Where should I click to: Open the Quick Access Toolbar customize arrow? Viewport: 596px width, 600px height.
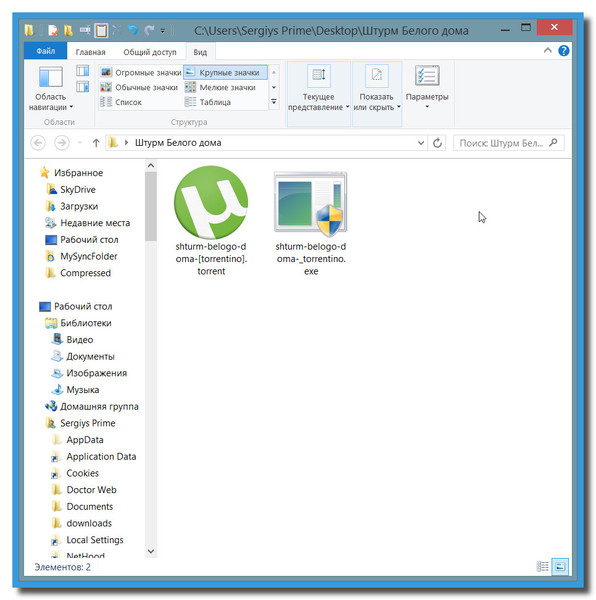click(x=163, y=31)
